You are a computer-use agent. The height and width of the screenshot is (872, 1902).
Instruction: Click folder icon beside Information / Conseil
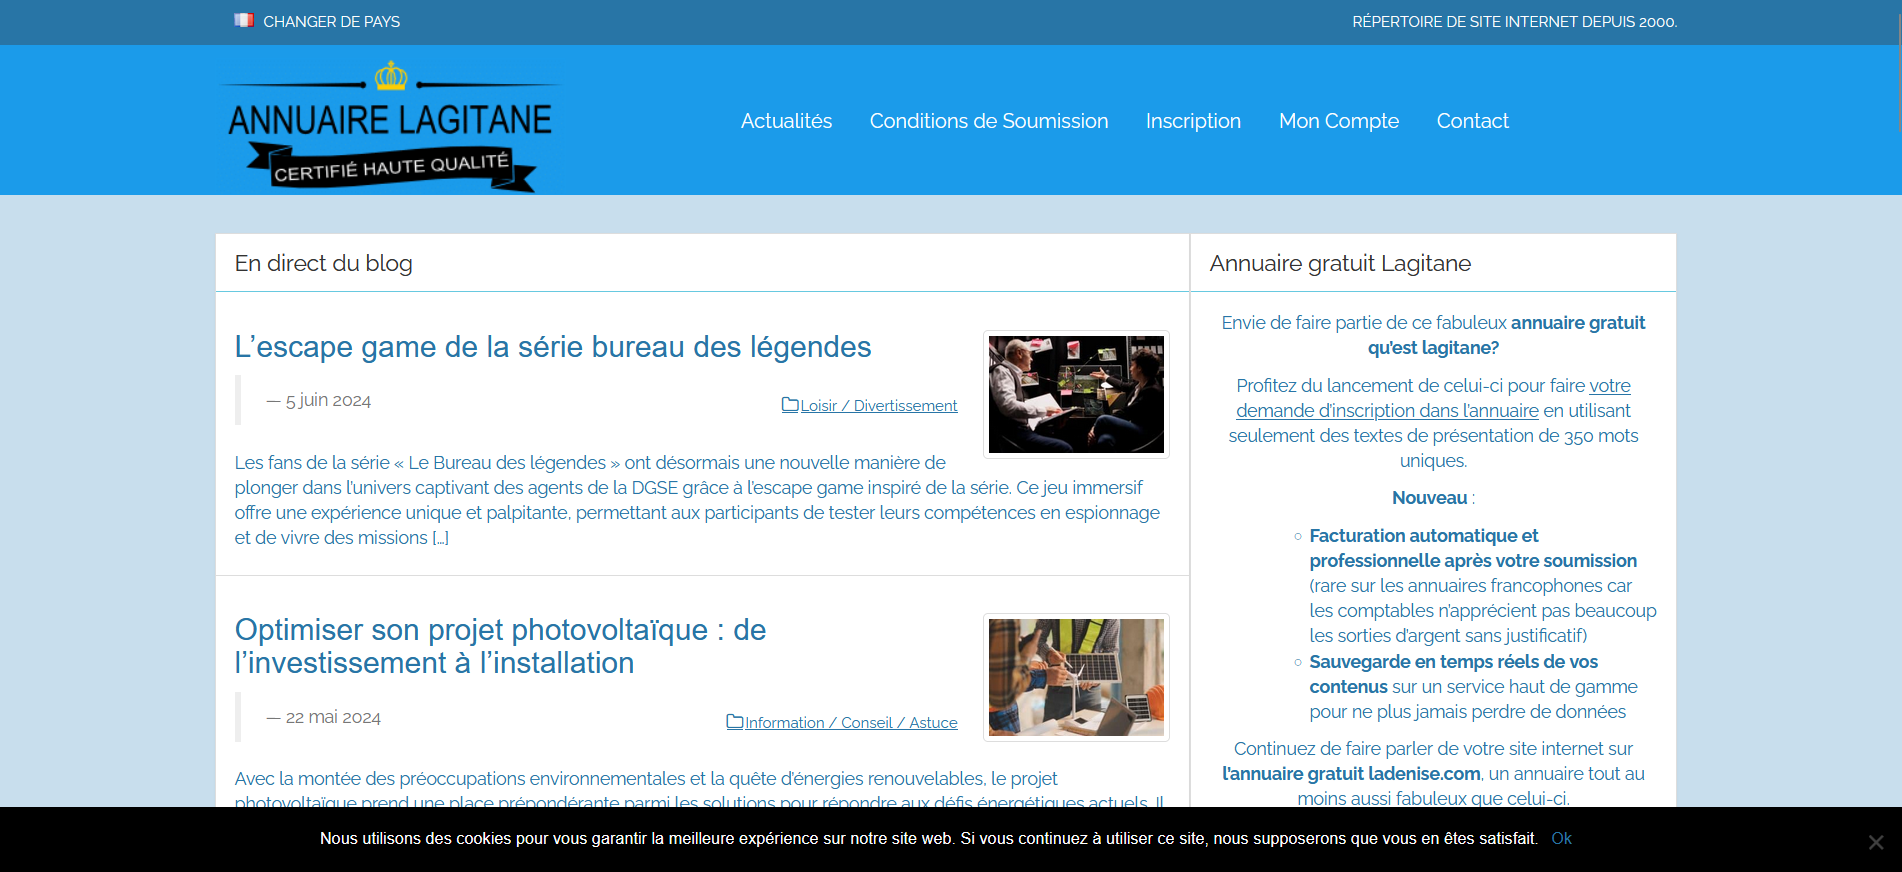(x=735, y=722)
